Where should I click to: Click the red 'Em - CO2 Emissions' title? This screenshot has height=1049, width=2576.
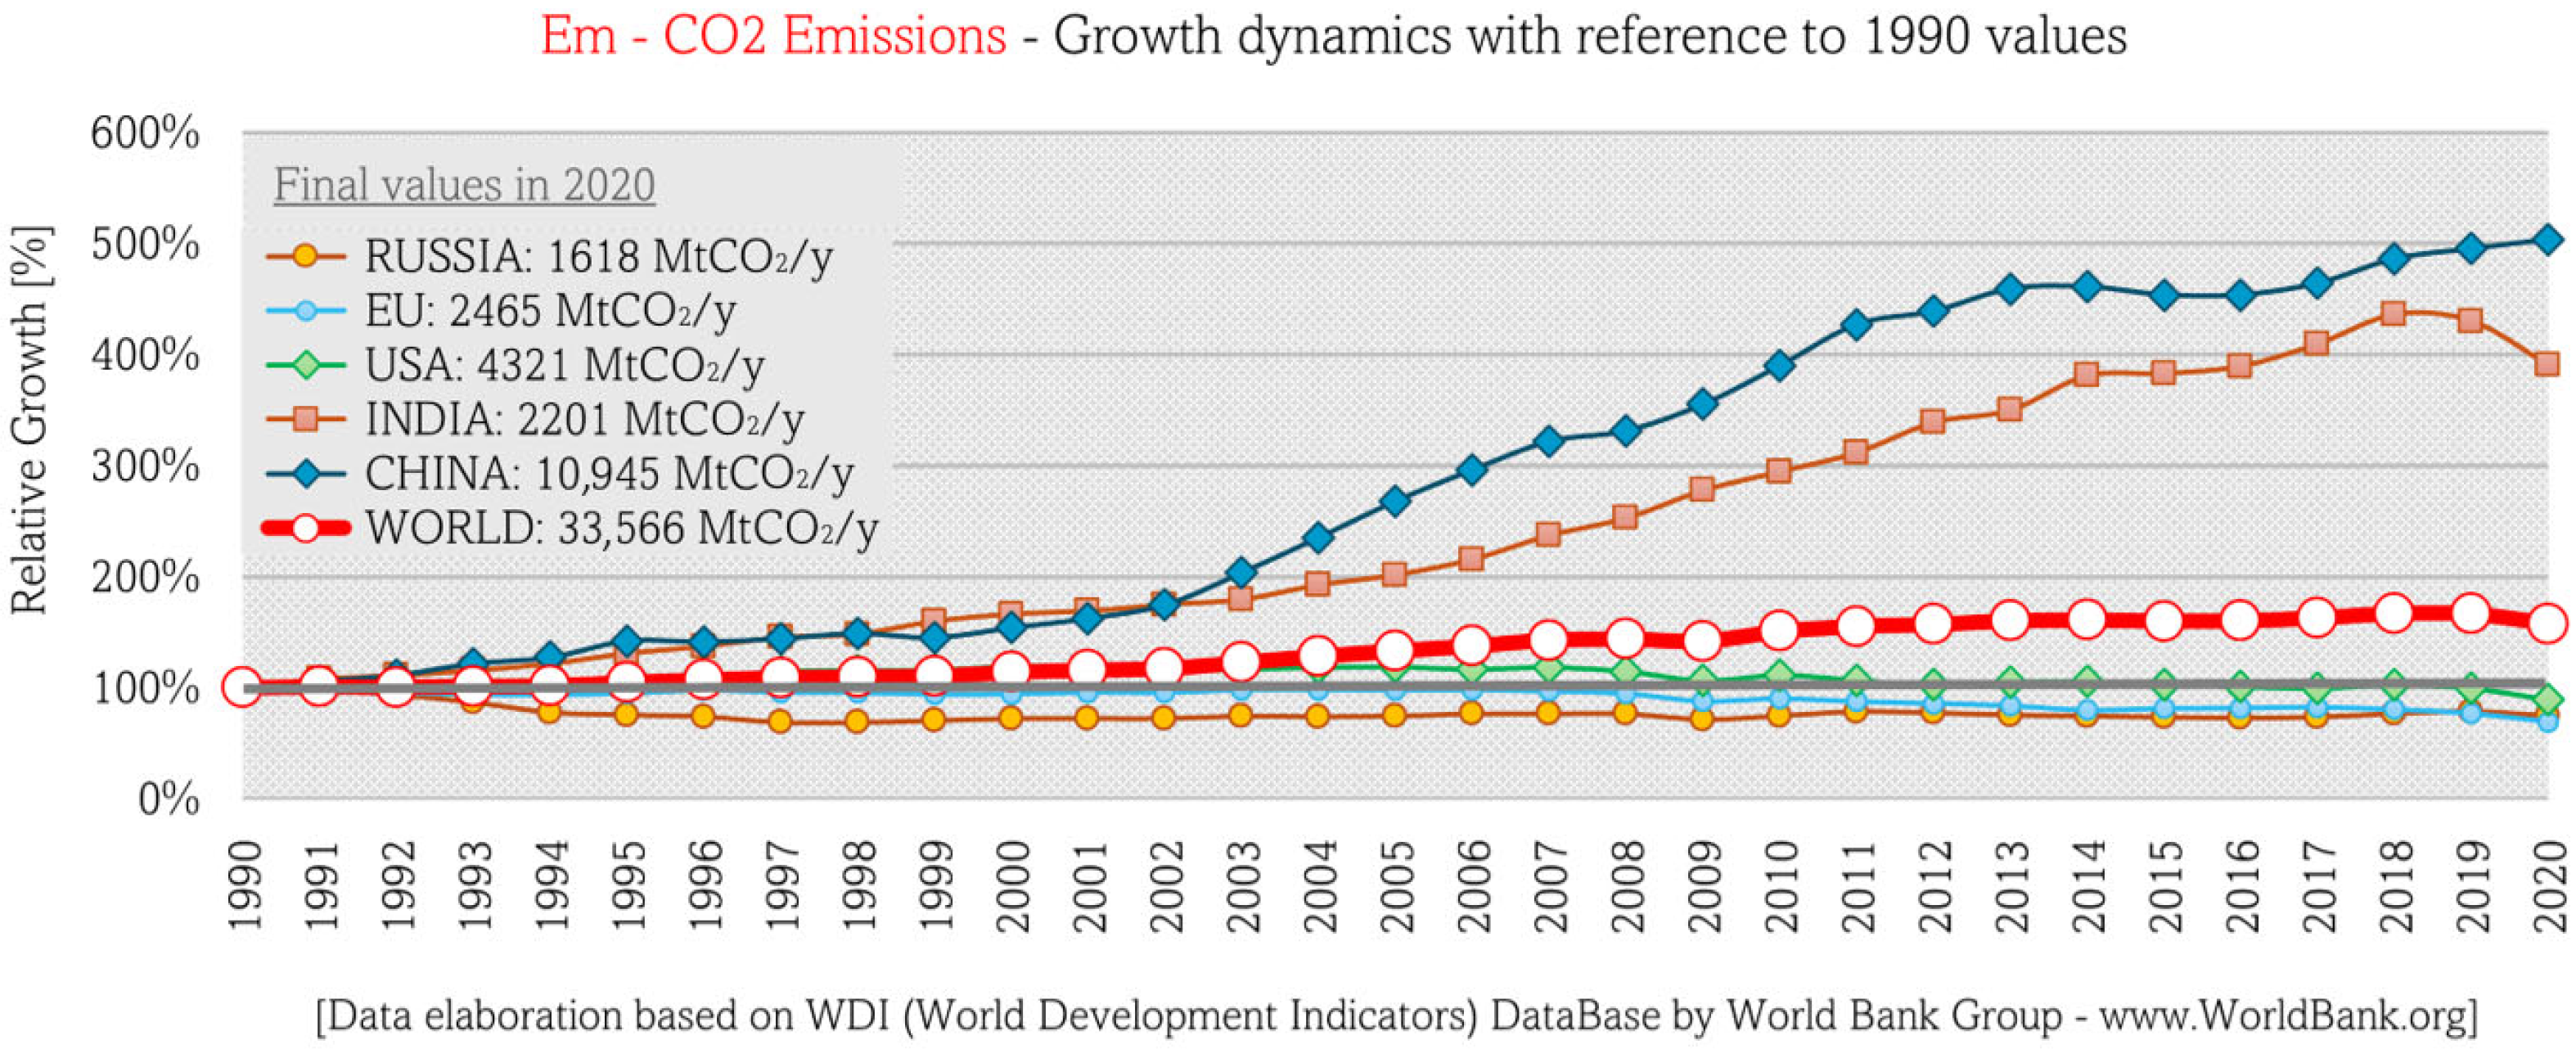(773, 37)
